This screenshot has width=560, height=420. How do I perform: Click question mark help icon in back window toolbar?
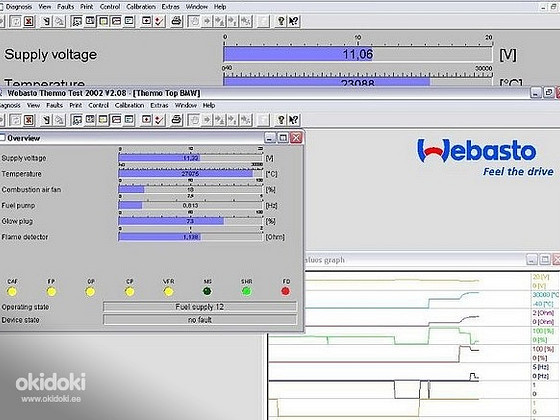(x=281, y=21)
